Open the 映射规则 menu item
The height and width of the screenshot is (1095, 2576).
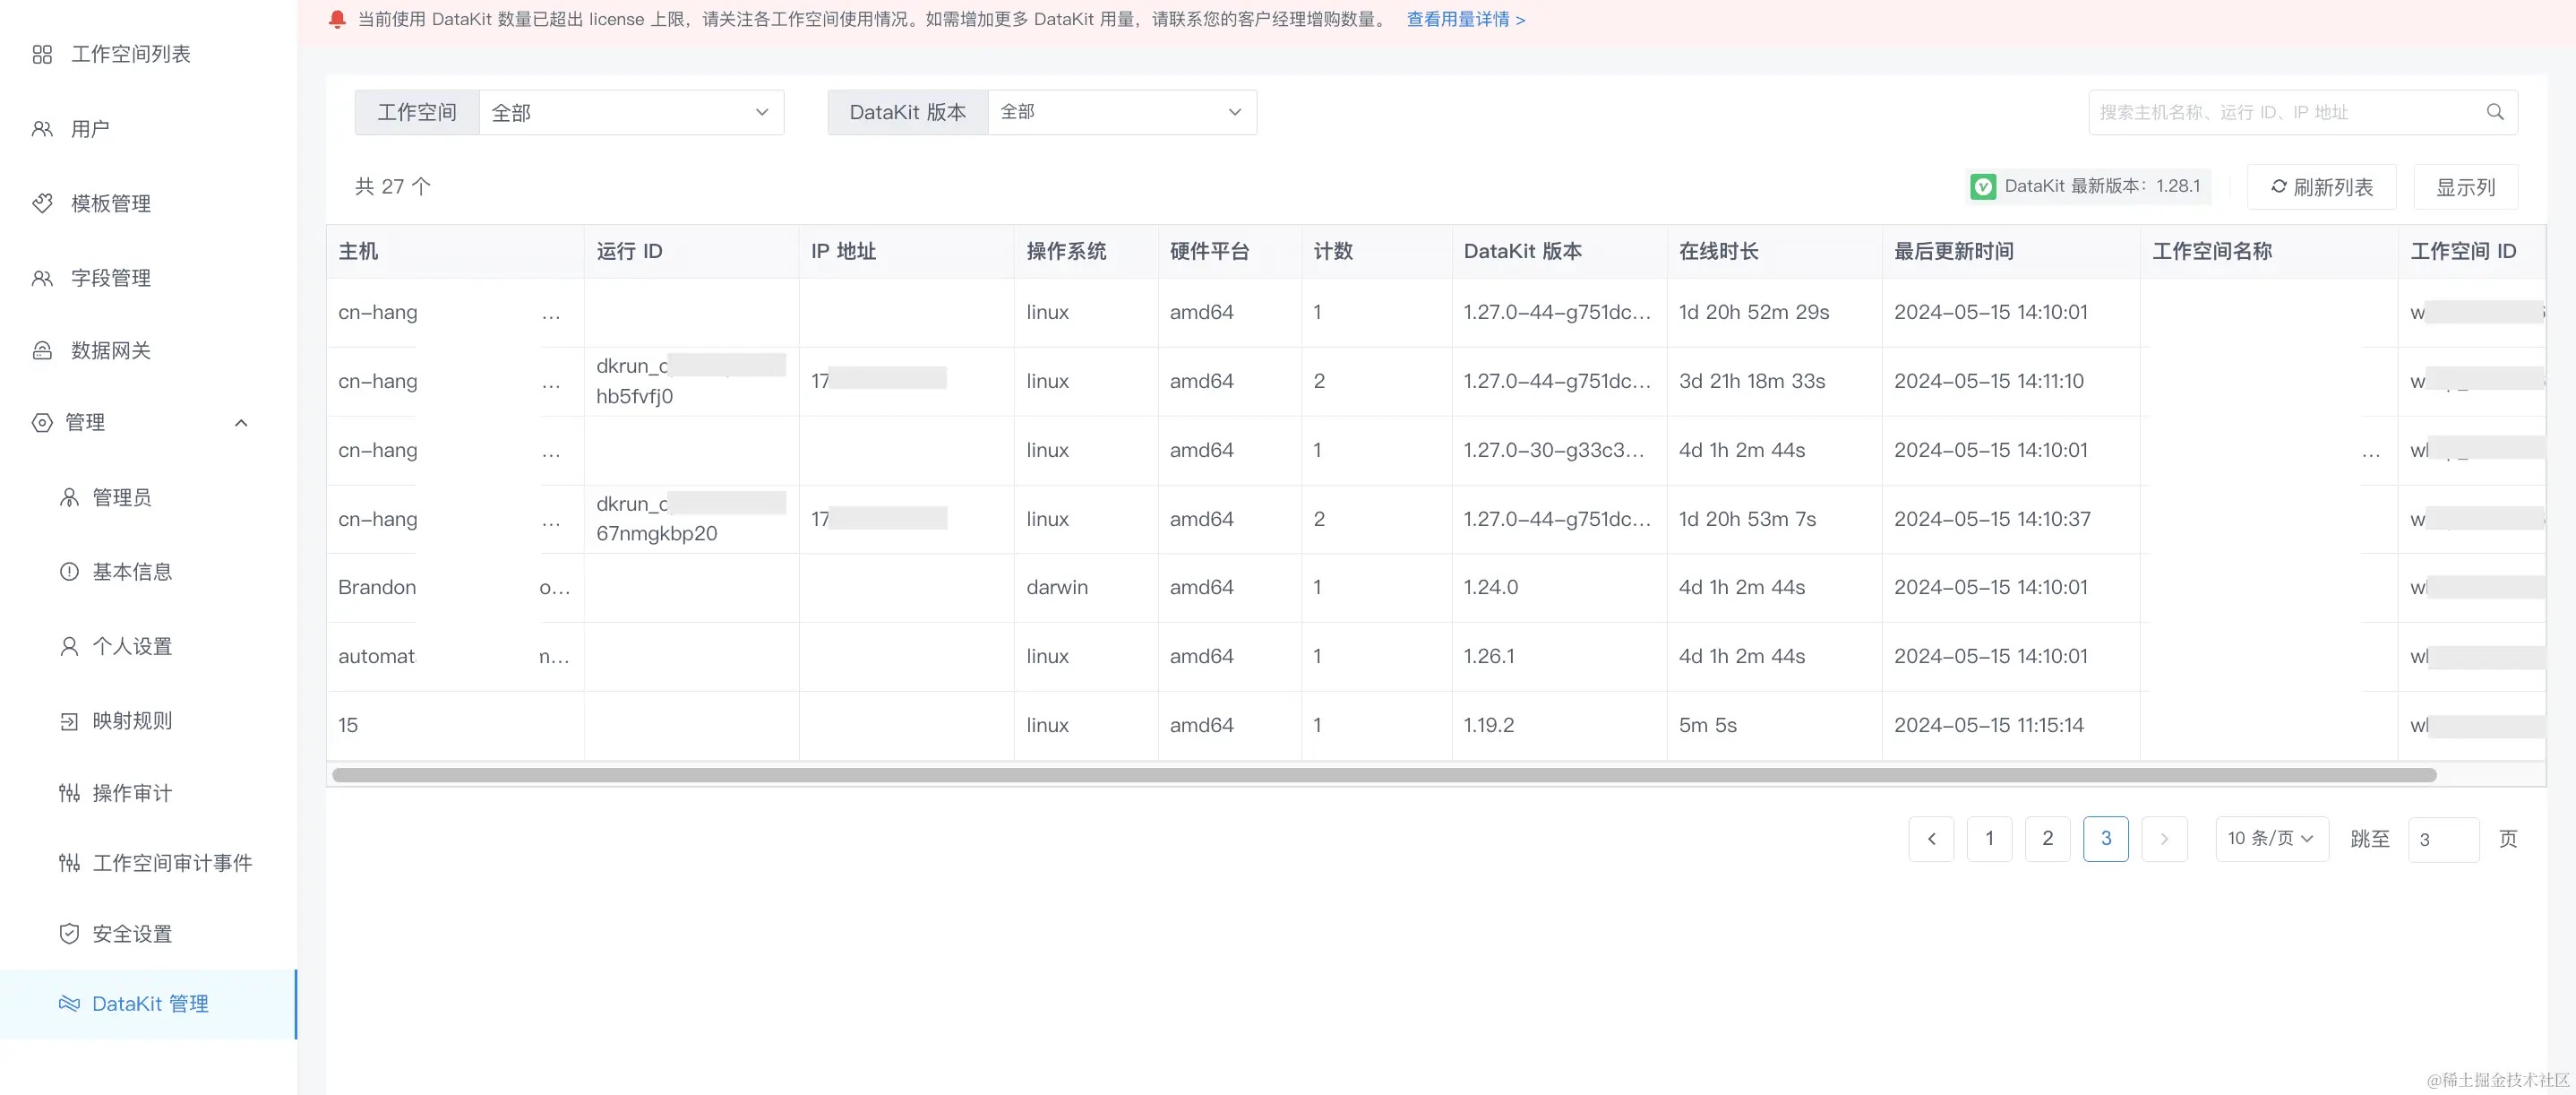point(132,720)
